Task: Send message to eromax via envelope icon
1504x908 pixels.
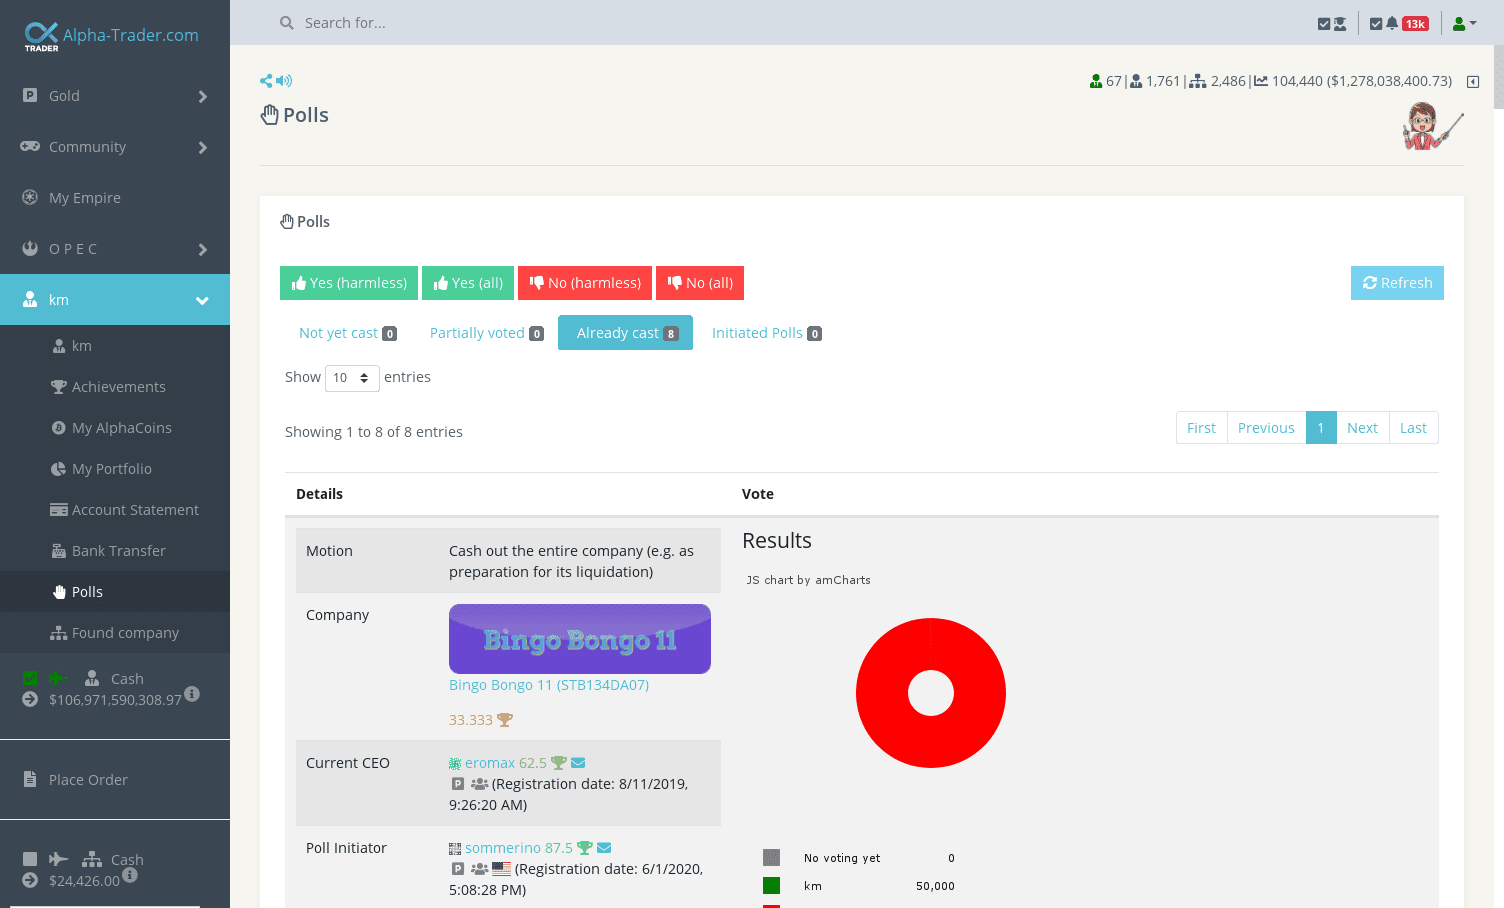Action: pos(578,763)
